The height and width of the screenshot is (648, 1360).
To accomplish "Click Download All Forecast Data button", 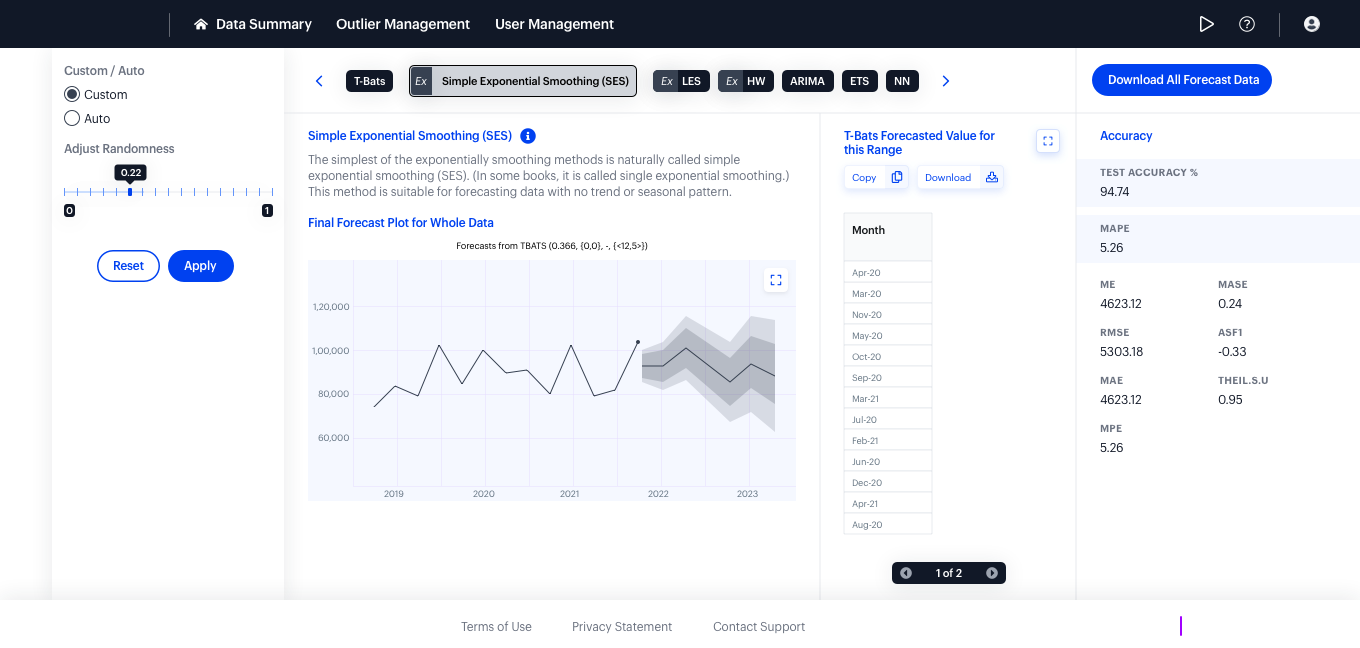I will (1182, 80).
